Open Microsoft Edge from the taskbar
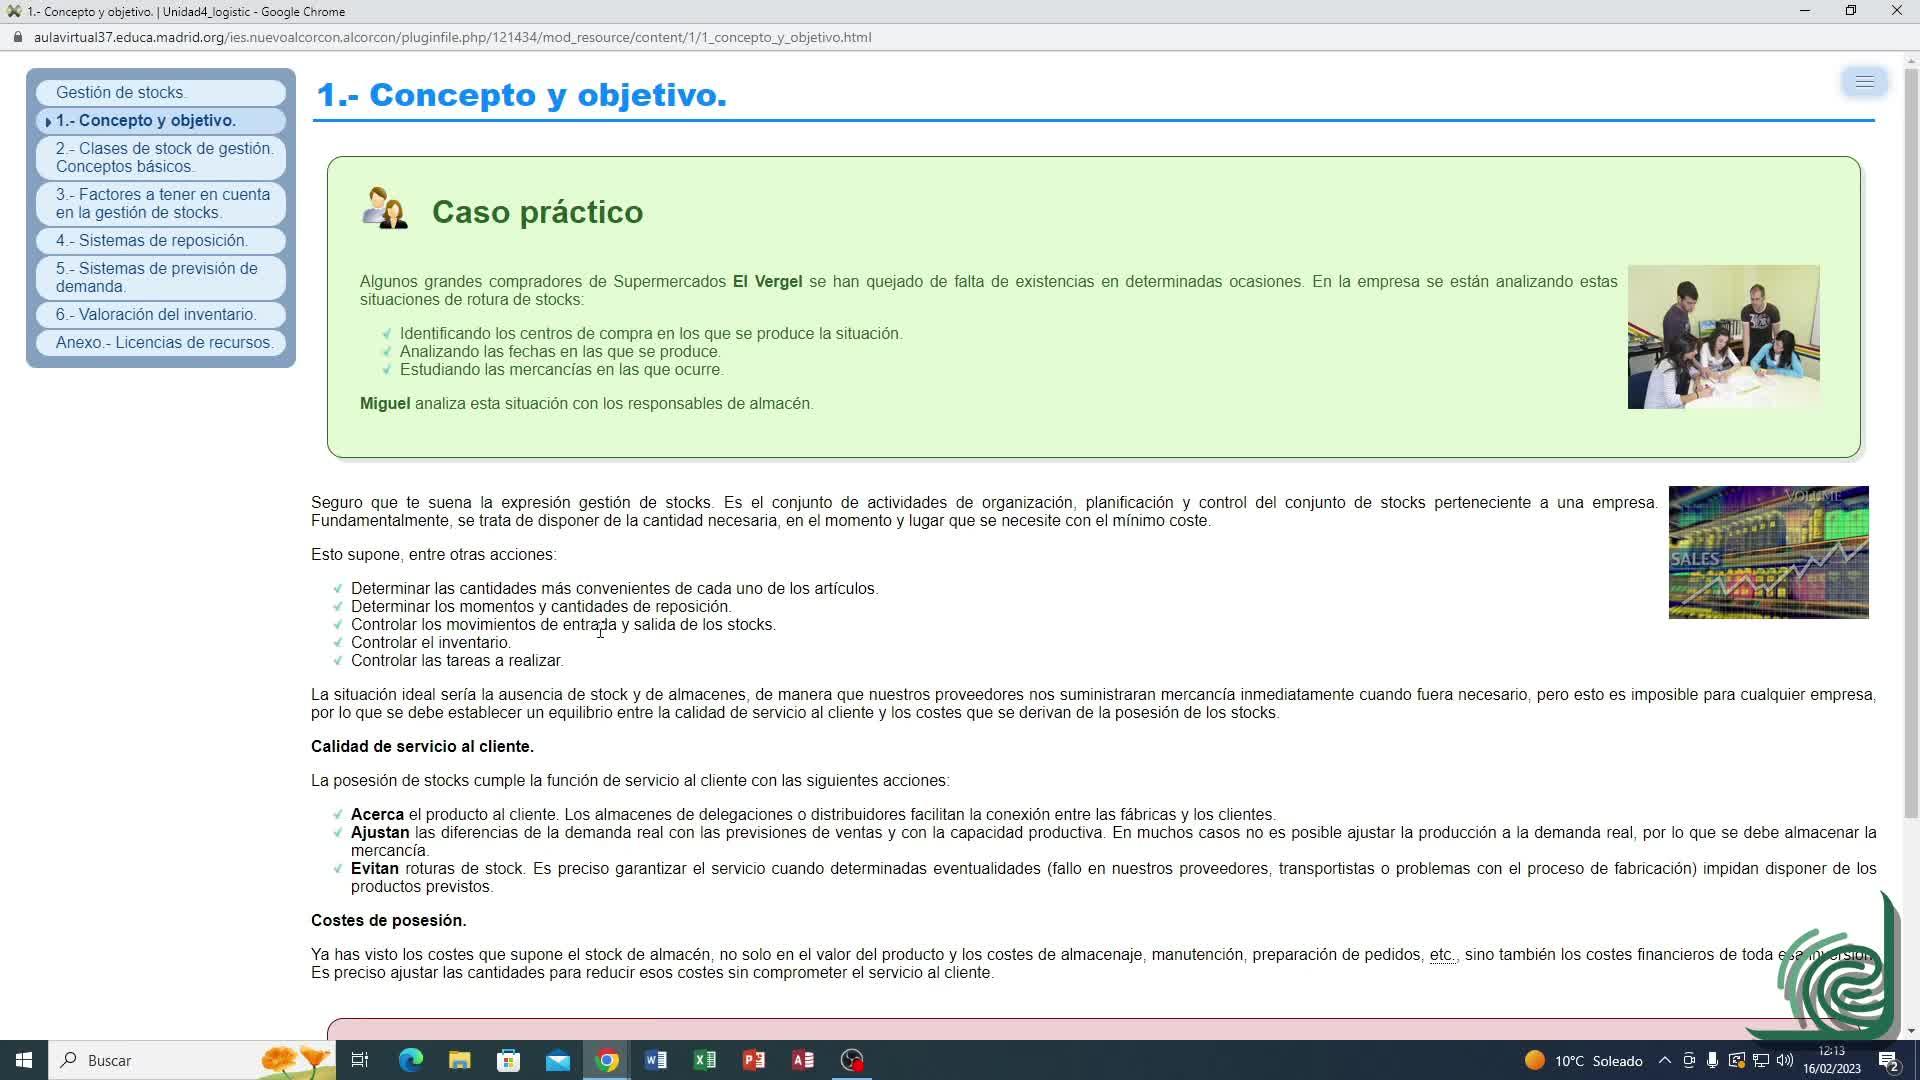 (411, 1060)
